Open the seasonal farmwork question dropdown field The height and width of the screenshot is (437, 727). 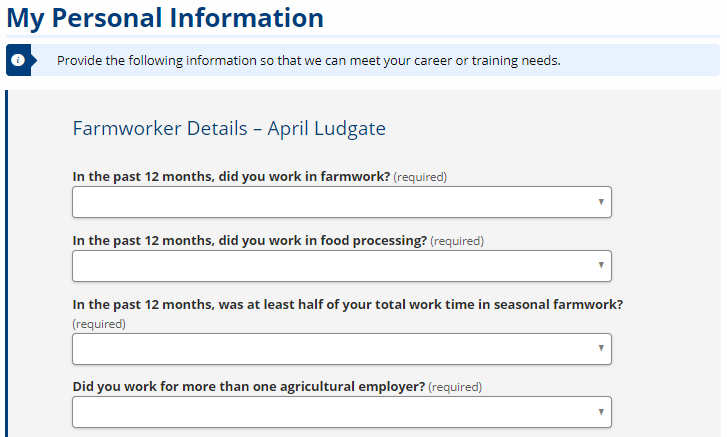click(x=342, y=349)
